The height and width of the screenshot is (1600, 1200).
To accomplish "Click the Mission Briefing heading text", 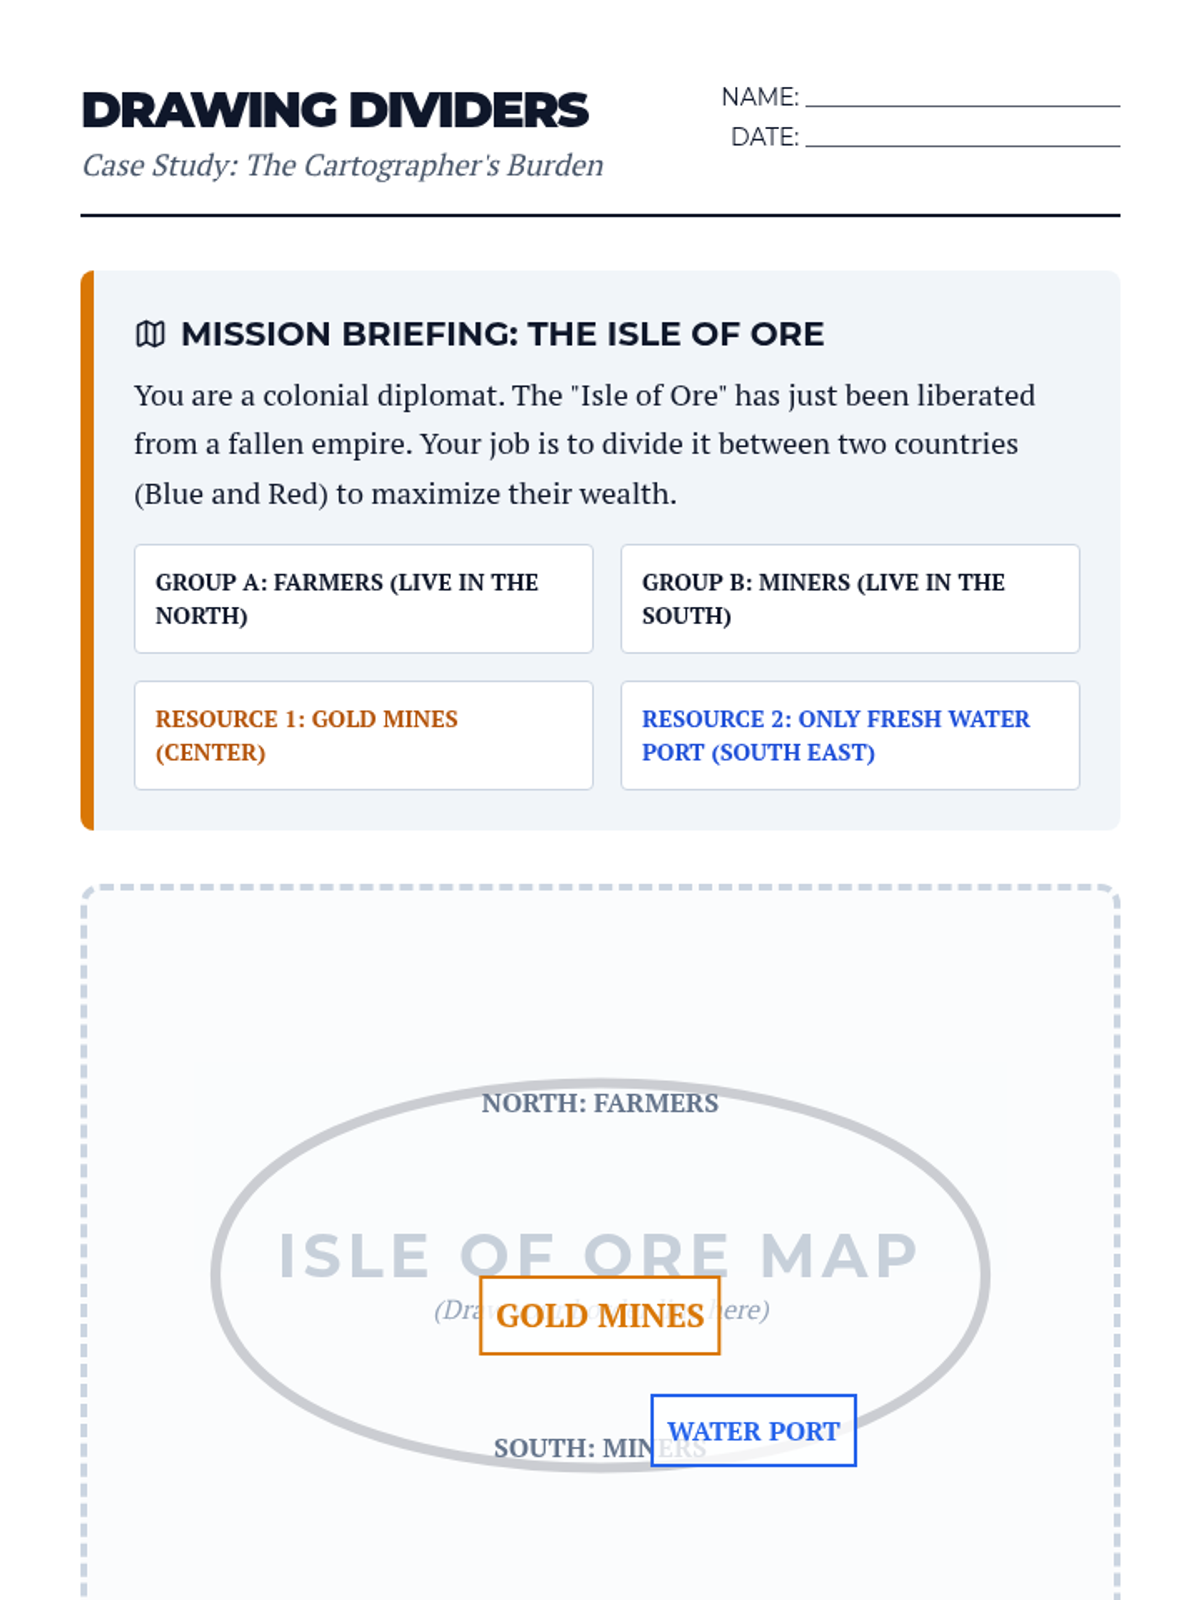I will 502,334.
